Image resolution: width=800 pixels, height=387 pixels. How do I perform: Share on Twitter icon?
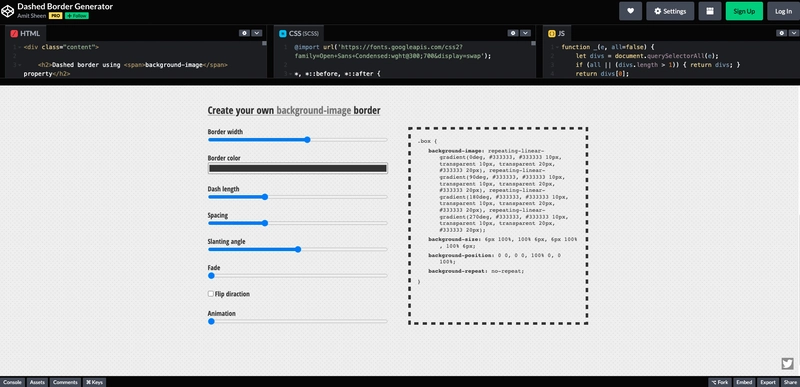[787, 364]
